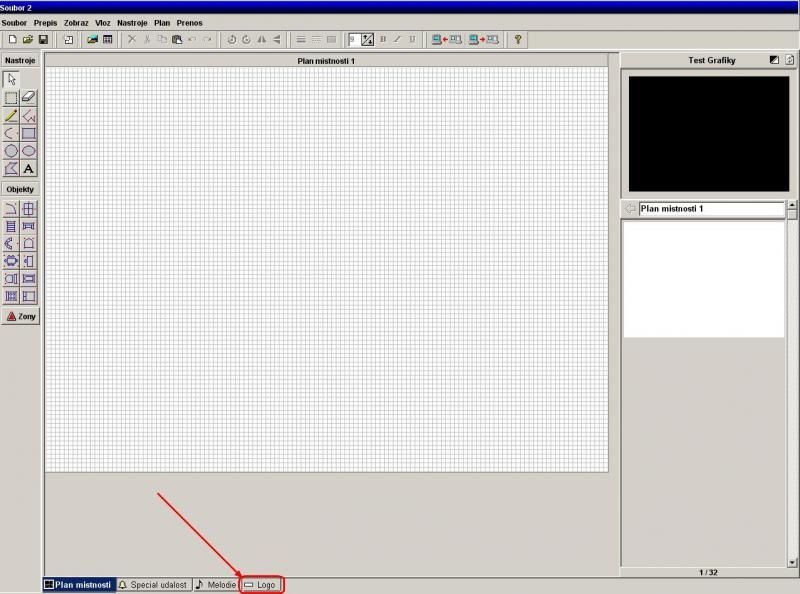Switch to the Melodie tab

[x=216, y=584]
